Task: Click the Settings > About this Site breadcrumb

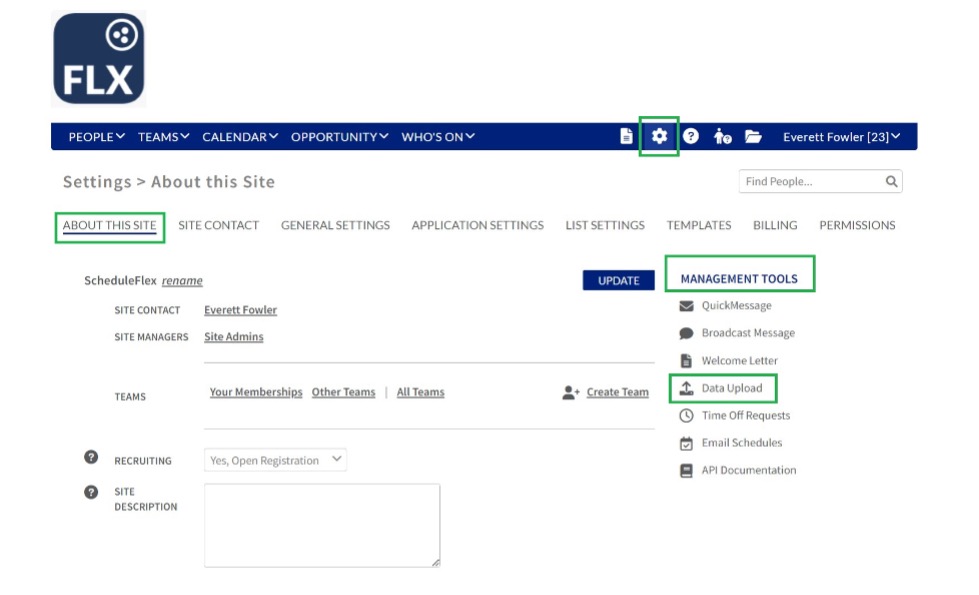Action: click(x=169, y=182)
